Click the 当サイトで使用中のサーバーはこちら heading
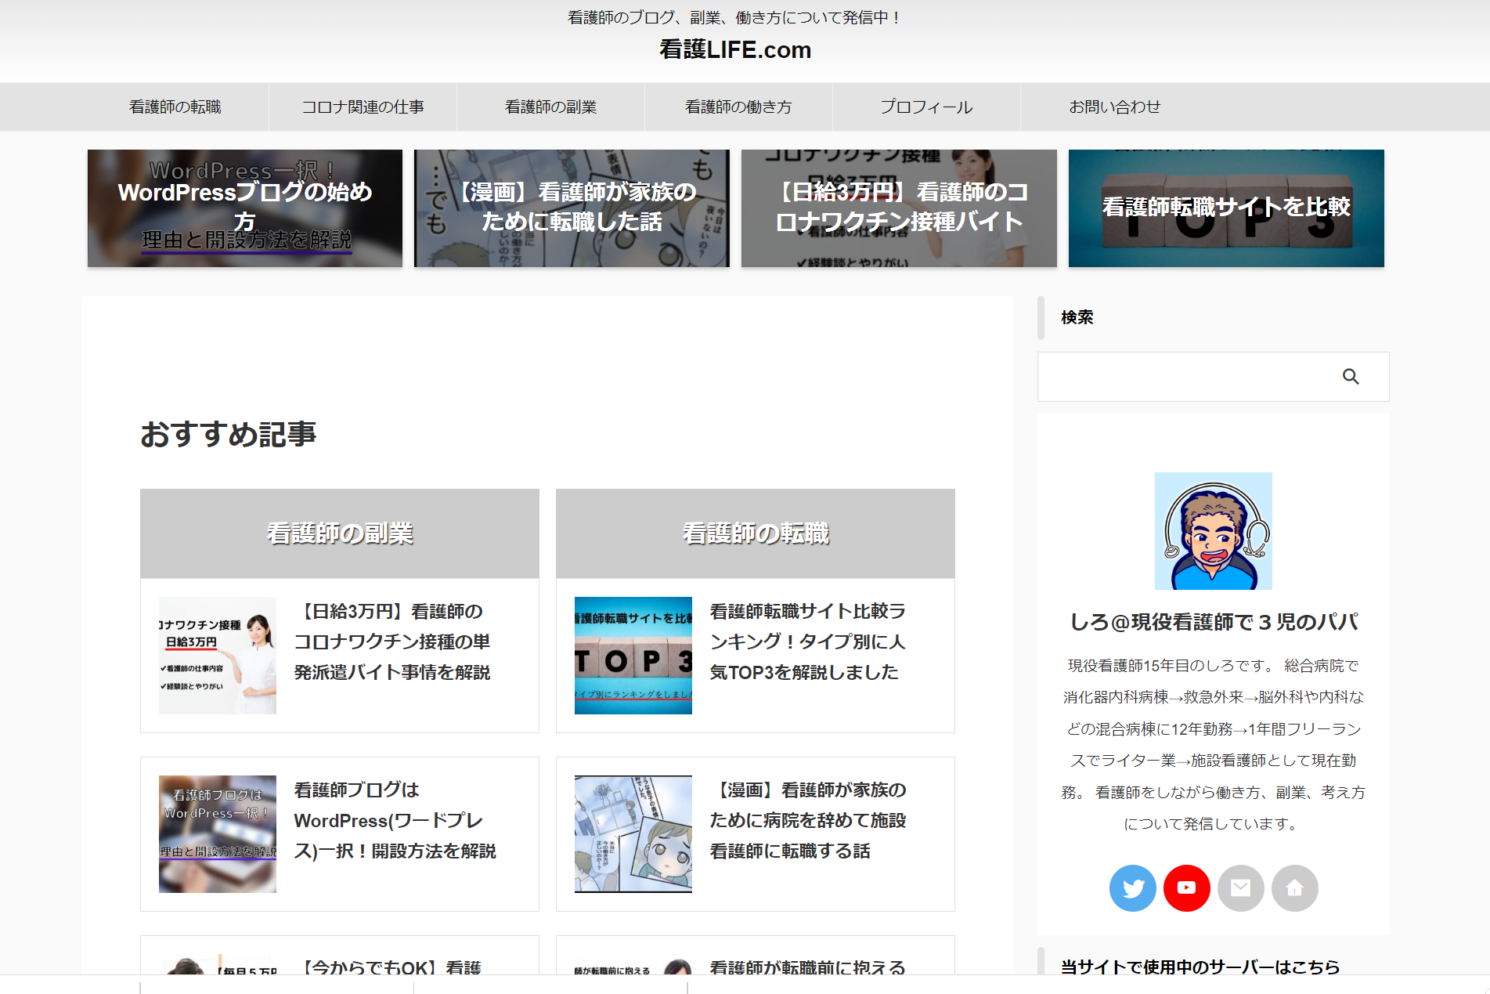1490x994 pixels. 1200,966
